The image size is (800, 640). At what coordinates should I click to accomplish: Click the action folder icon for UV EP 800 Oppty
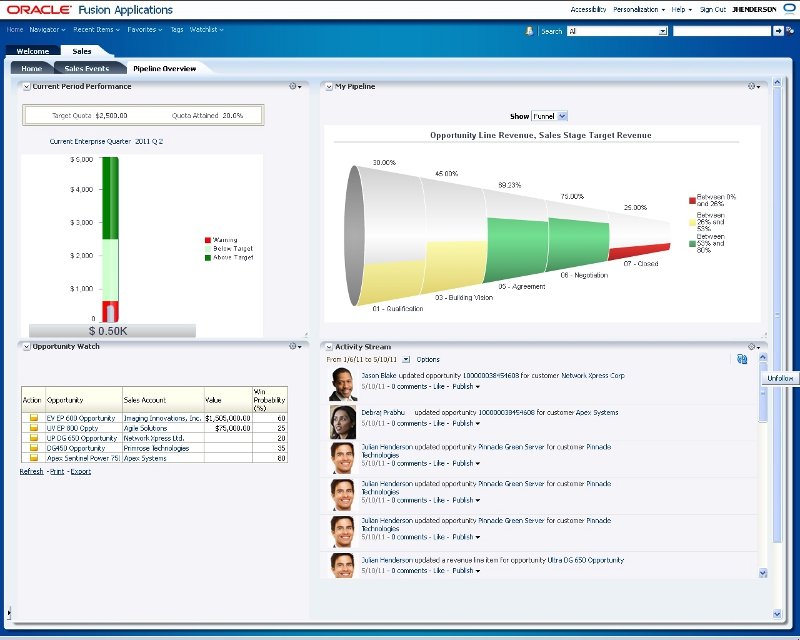pyautogui.click(x=34, y=428)
